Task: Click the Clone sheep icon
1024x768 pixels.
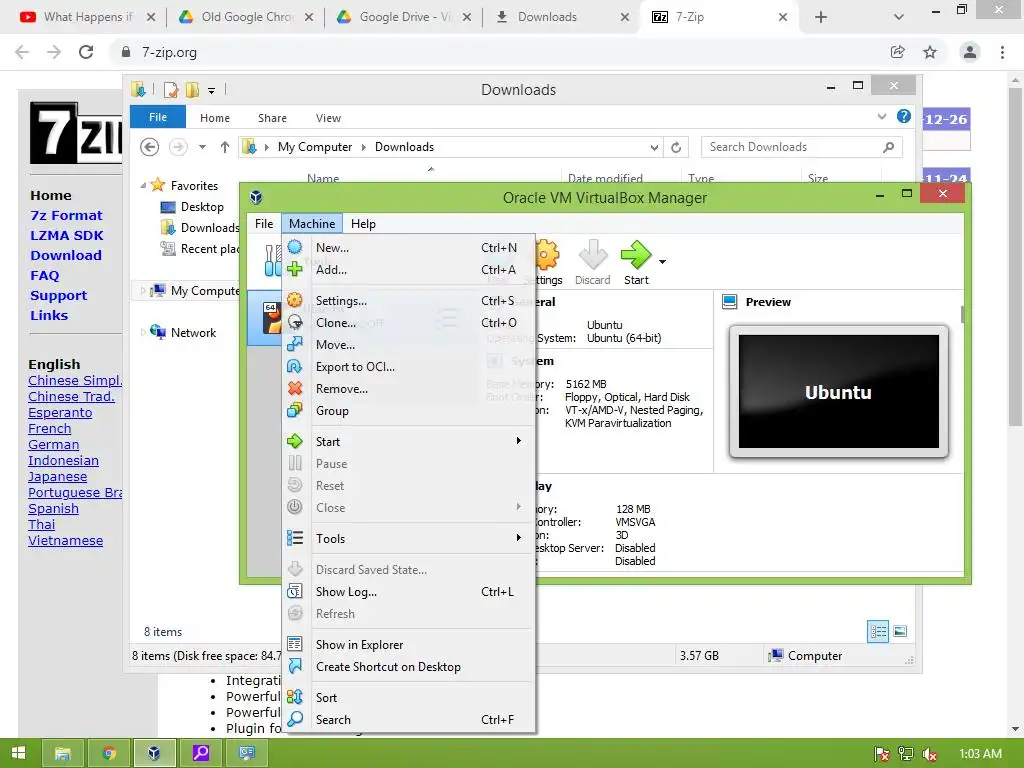Action: (295, 323)
